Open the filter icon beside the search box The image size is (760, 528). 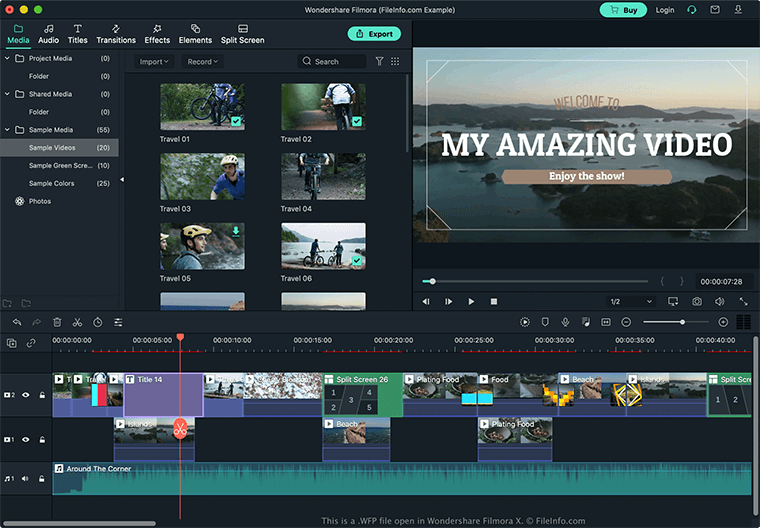pyautogui.click(x=379, y=62)
